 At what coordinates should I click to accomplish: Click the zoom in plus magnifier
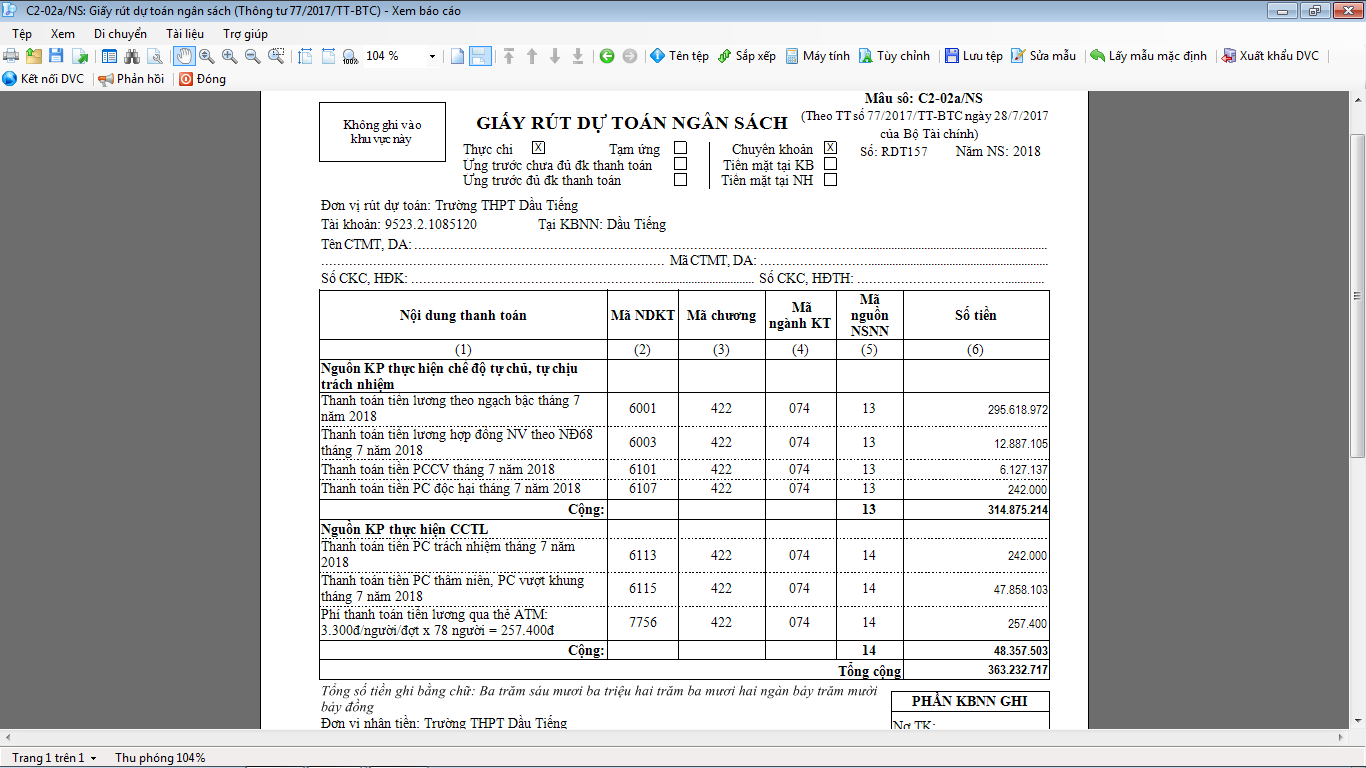click(230, 56)
